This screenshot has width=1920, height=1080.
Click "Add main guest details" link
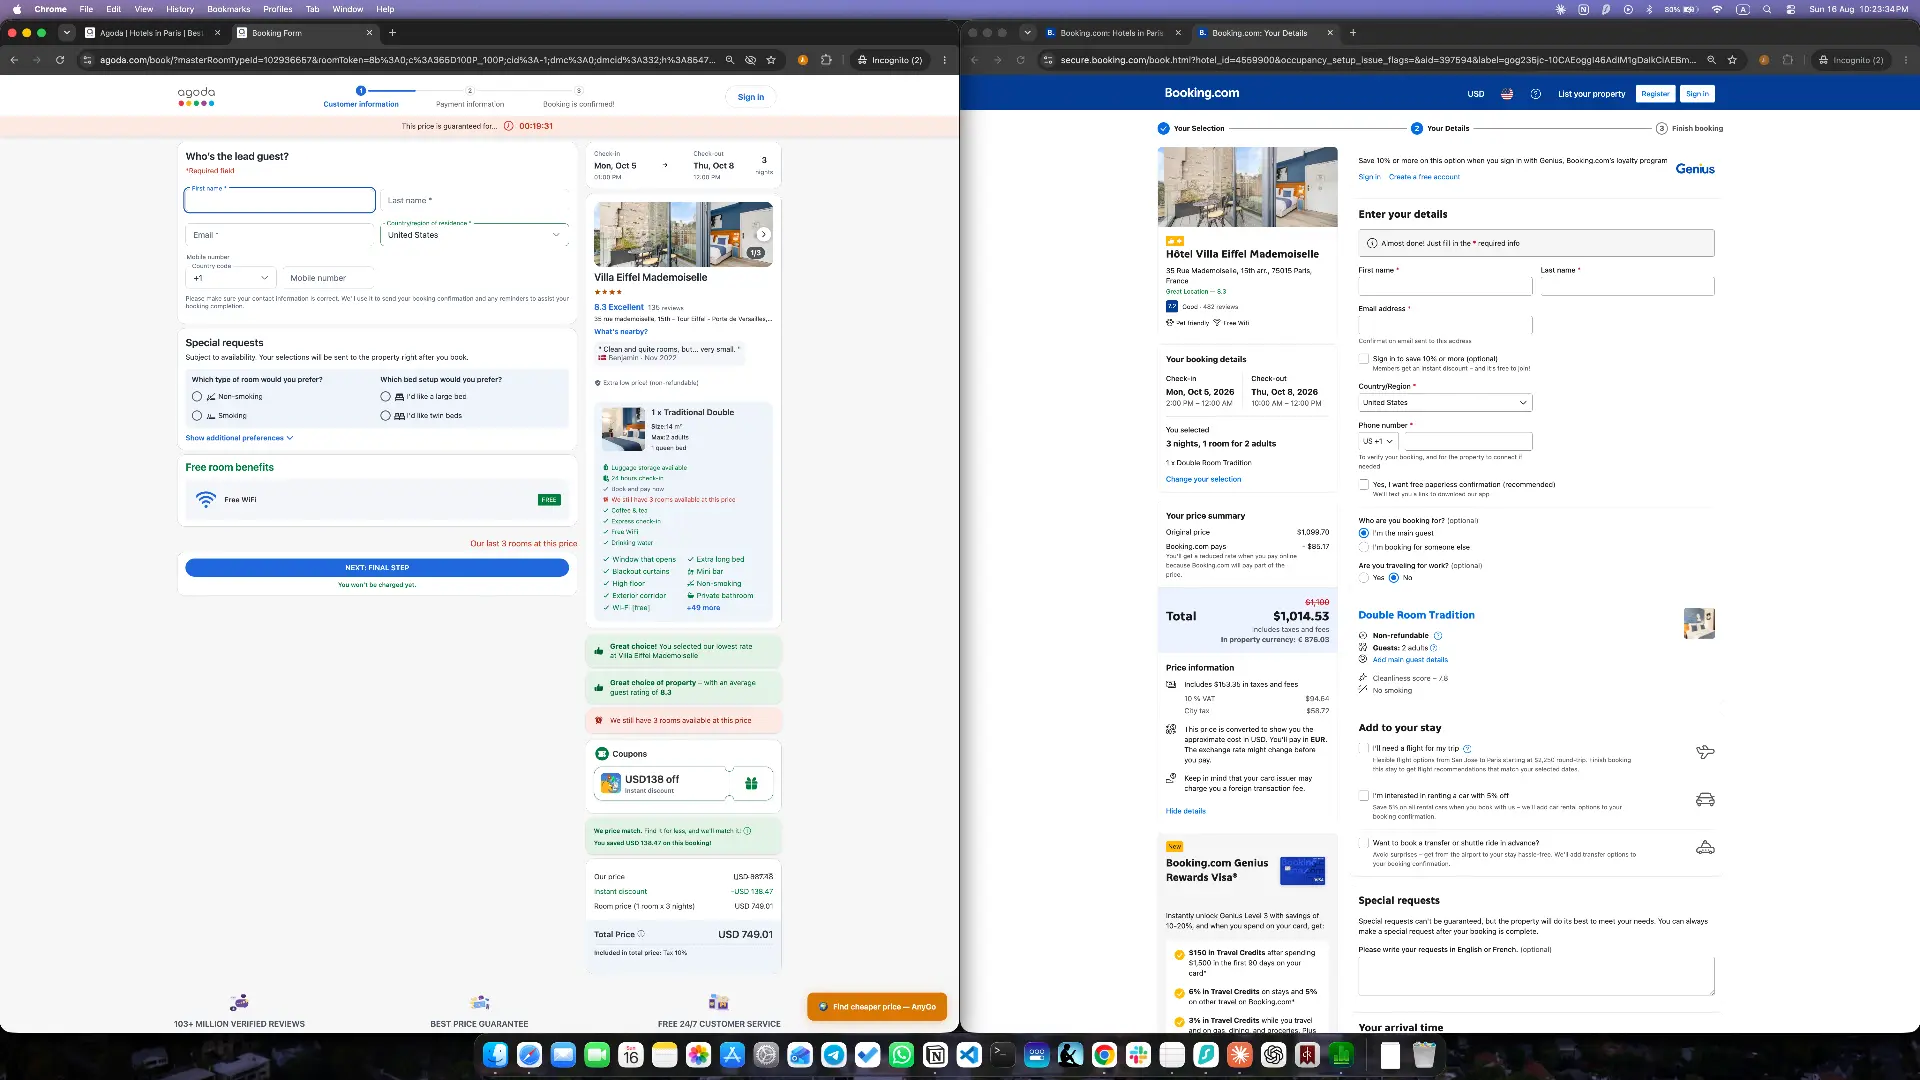(1410, 660)
